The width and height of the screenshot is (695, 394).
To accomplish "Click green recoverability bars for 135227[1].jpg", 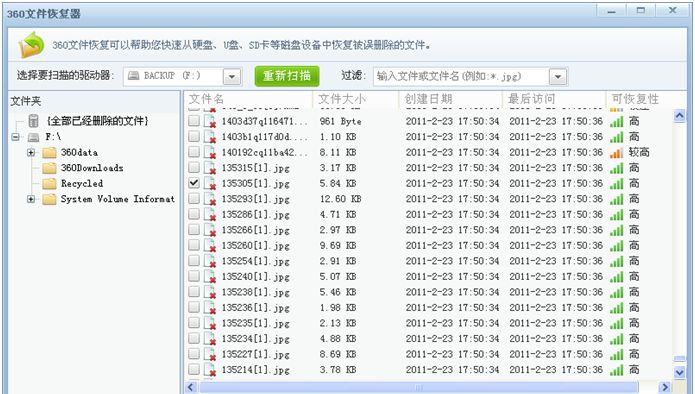I will [617, 355].
